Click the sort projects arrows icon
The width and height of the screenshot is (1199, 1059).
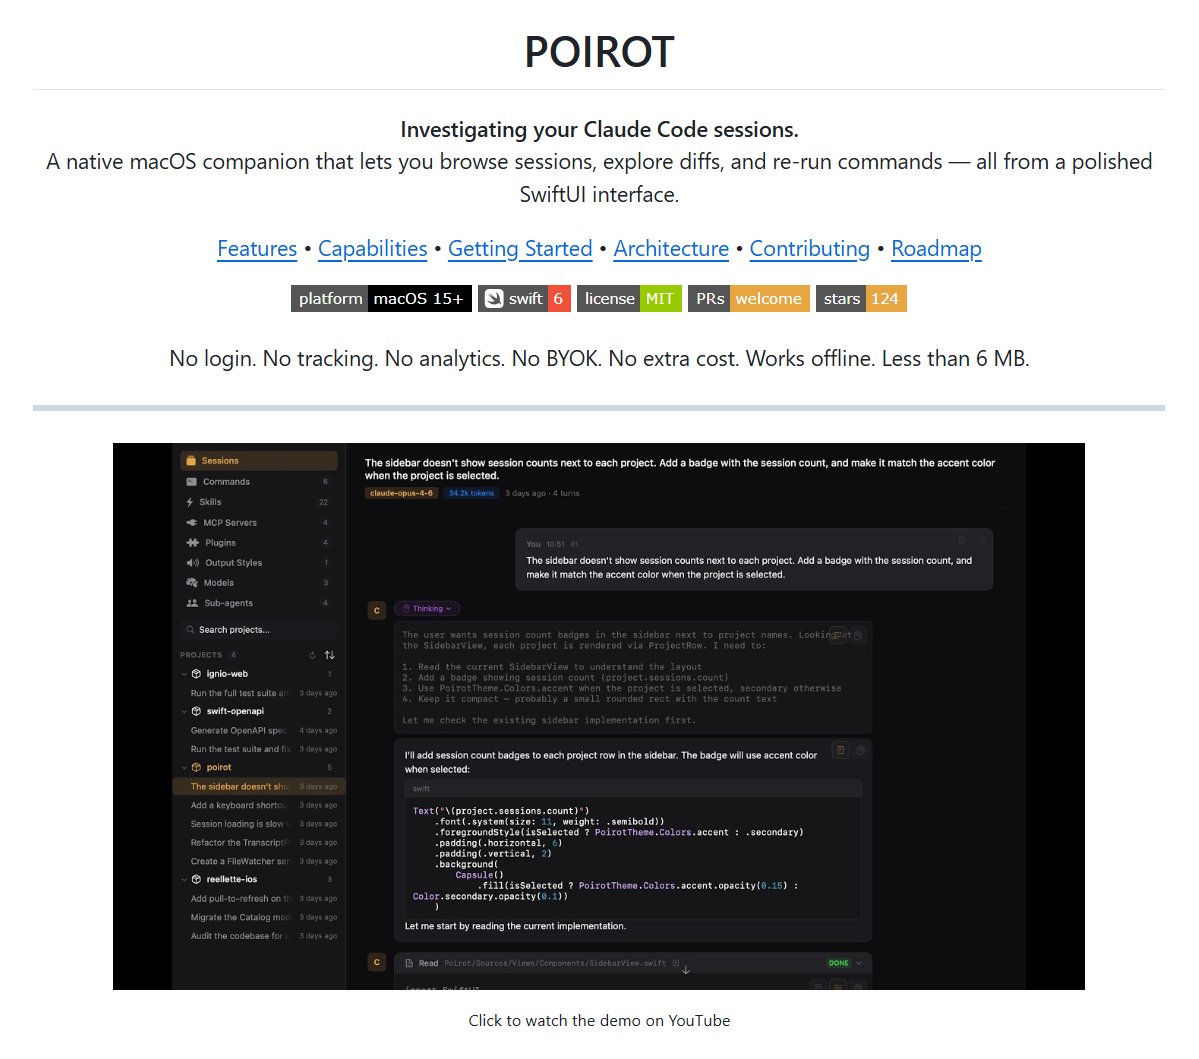click(x=330, y=655)
